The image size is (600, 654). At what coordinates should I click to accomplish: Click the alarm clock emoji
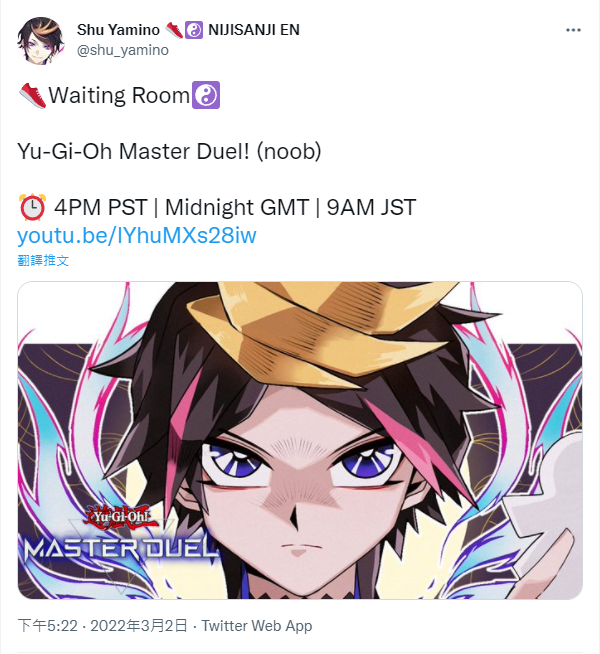32,207
